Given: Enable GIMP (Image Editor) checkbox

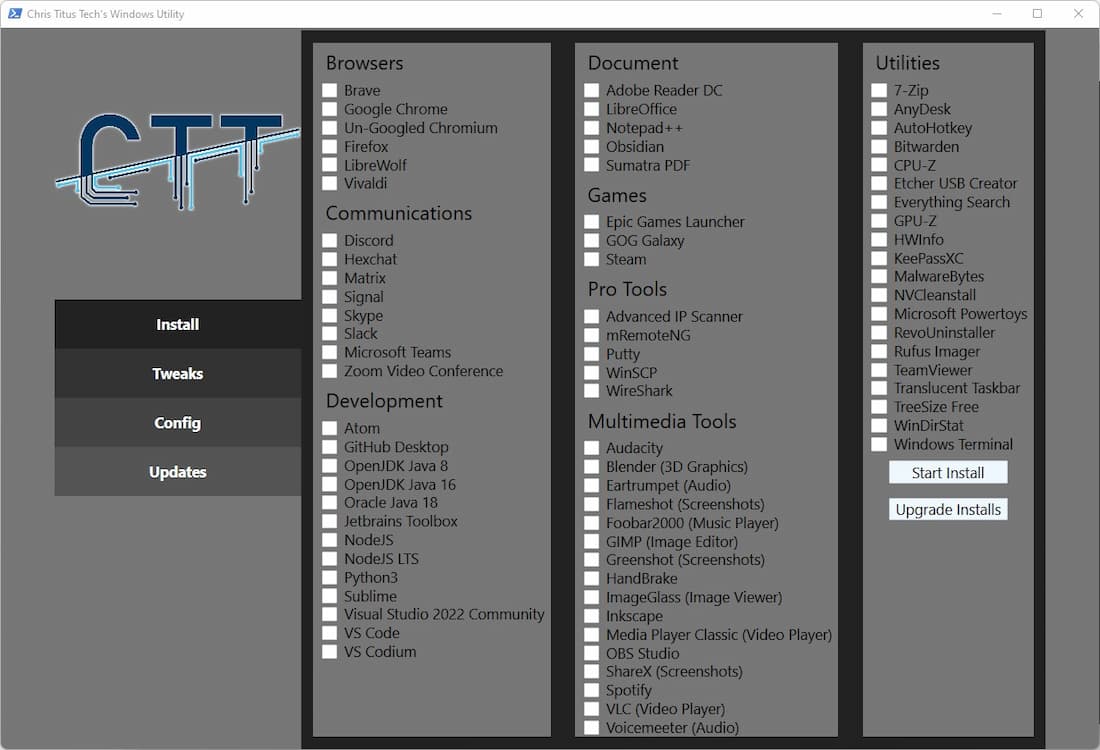Looking at the screenshot, I should click(x=592, y=542).
